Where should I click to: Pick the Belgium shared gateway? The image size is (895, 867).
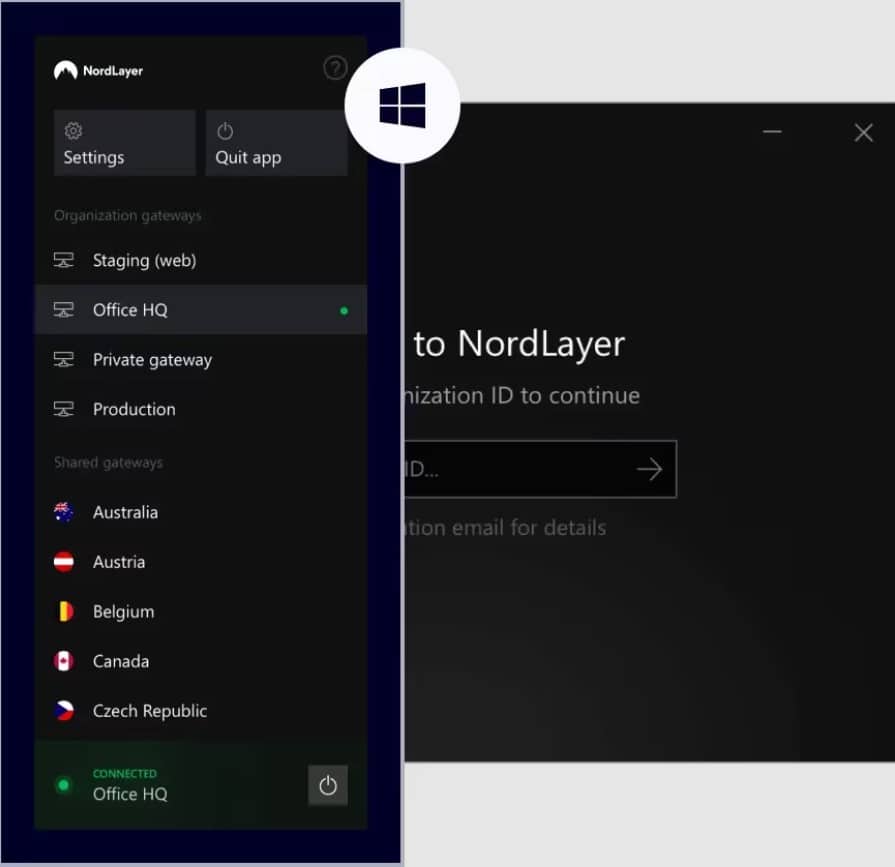pyautogui.click(x=201, y=611)
